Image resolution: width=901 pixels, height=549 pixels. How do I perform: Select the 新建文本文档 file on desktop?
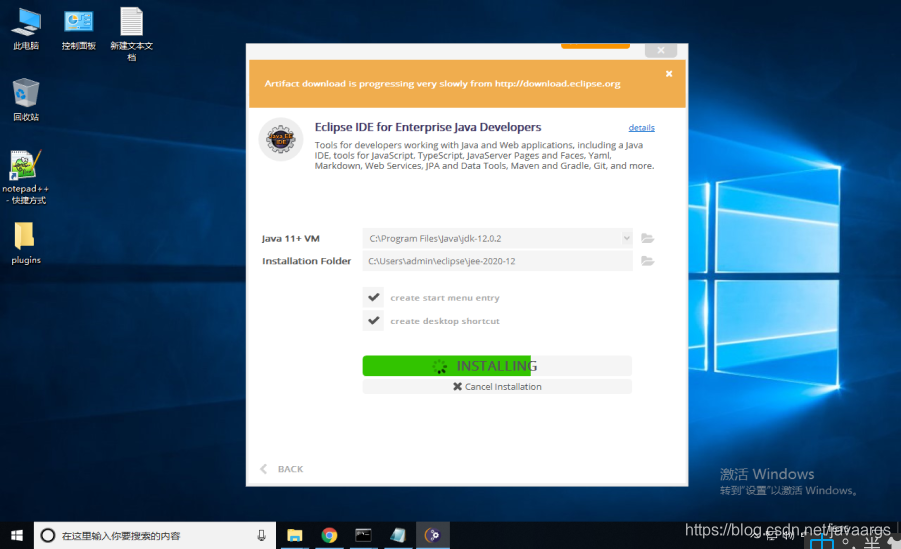(x=132, y=33)
